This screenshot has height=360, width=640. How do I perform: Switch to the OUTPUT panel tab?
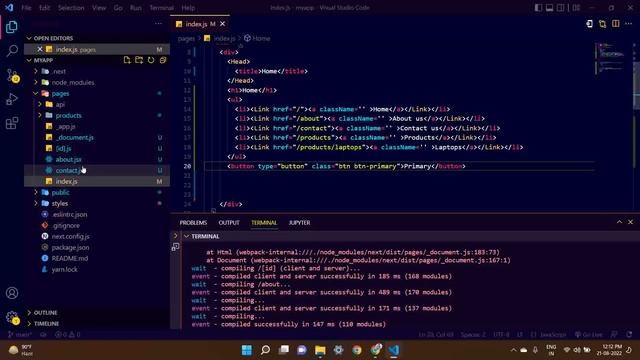[x=229, y=222]
